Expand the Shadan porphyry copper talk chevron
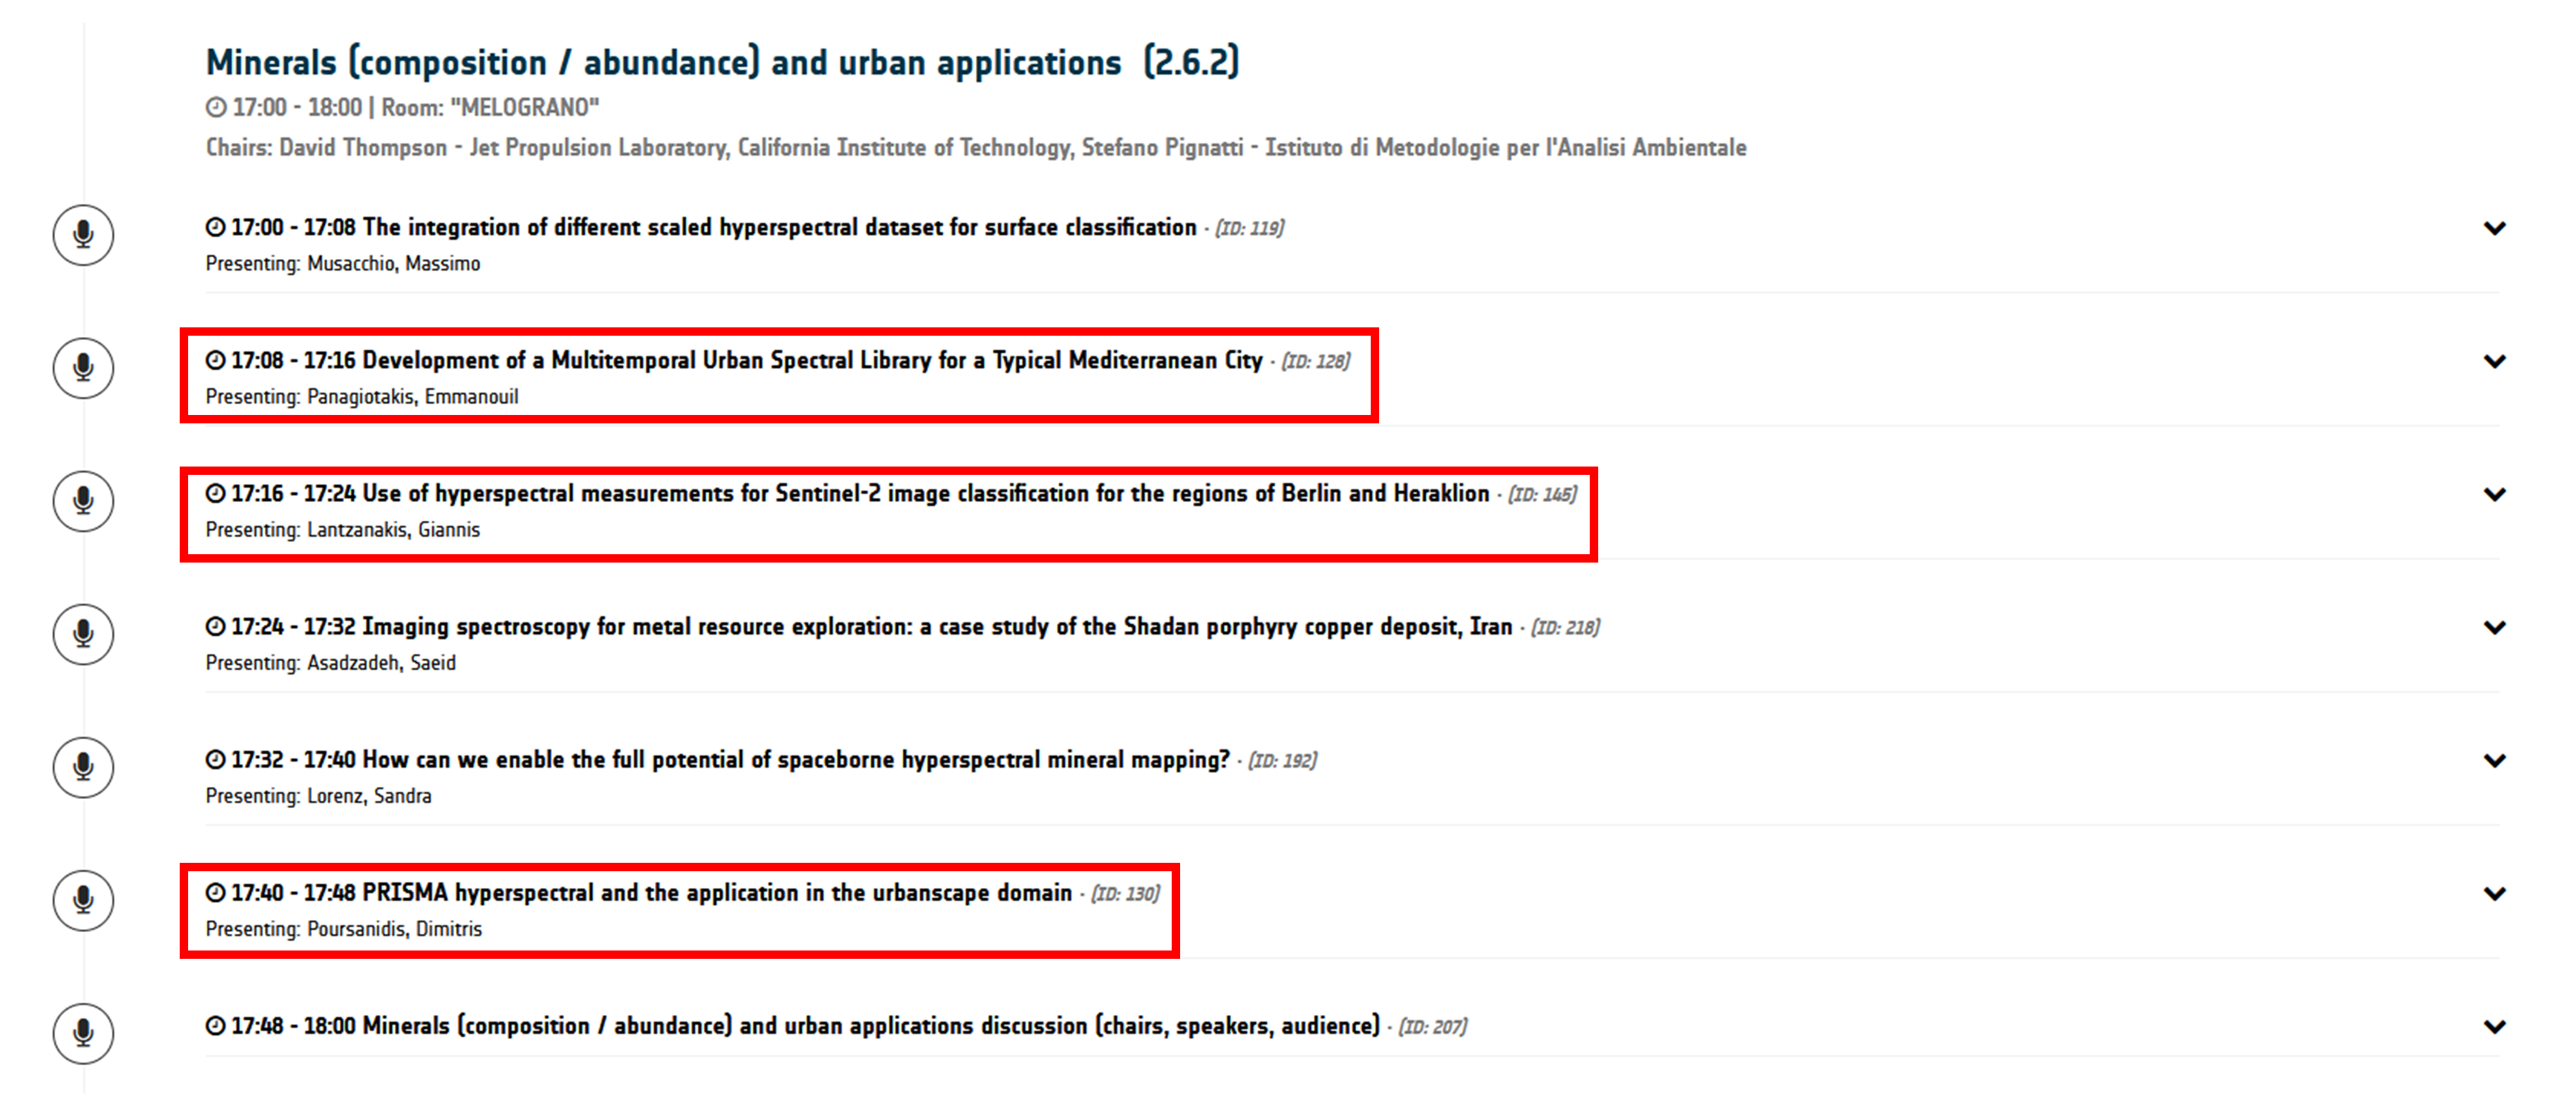2576x1109 pixels. 2494,627
